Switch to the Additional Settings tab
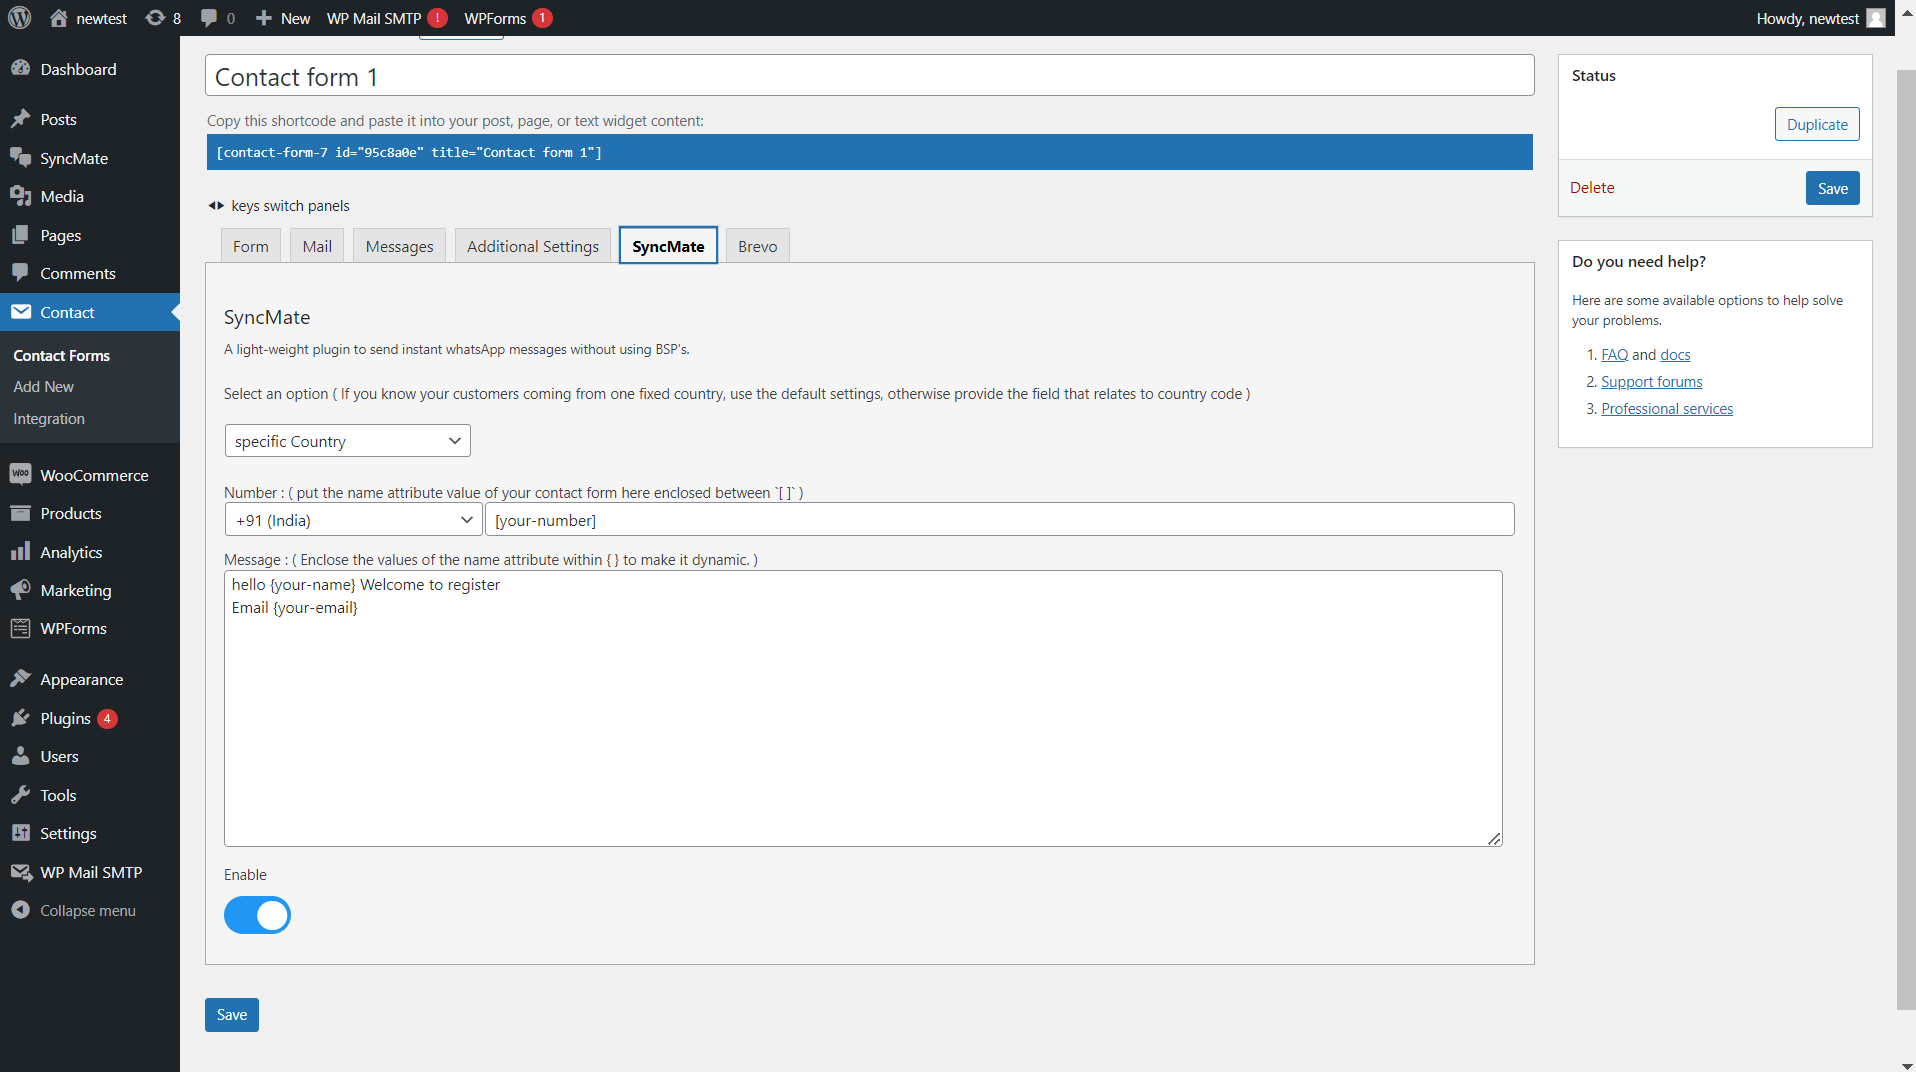 [x=533, y=246]
